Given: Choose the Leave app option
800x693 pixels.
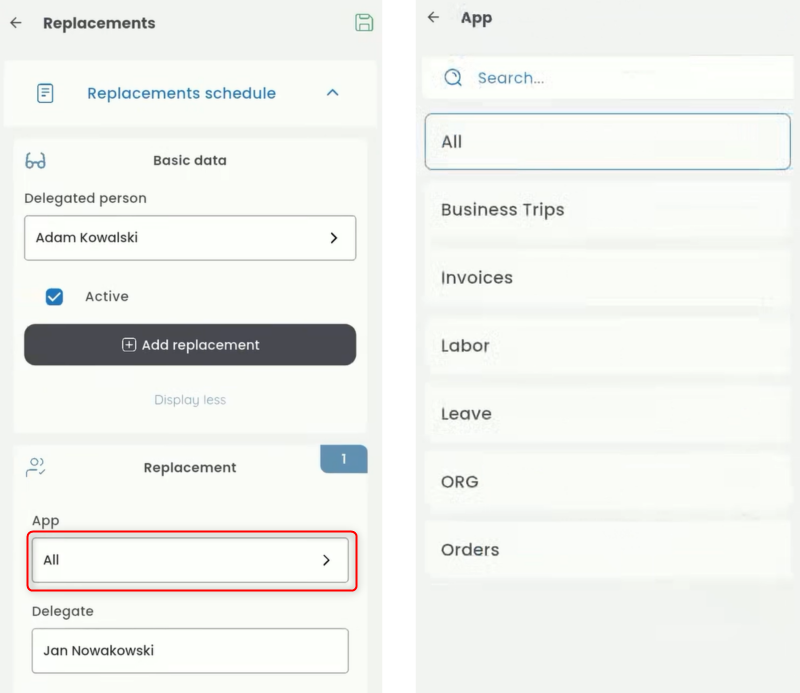Looking at the screenshot, I should coord(607,414).
